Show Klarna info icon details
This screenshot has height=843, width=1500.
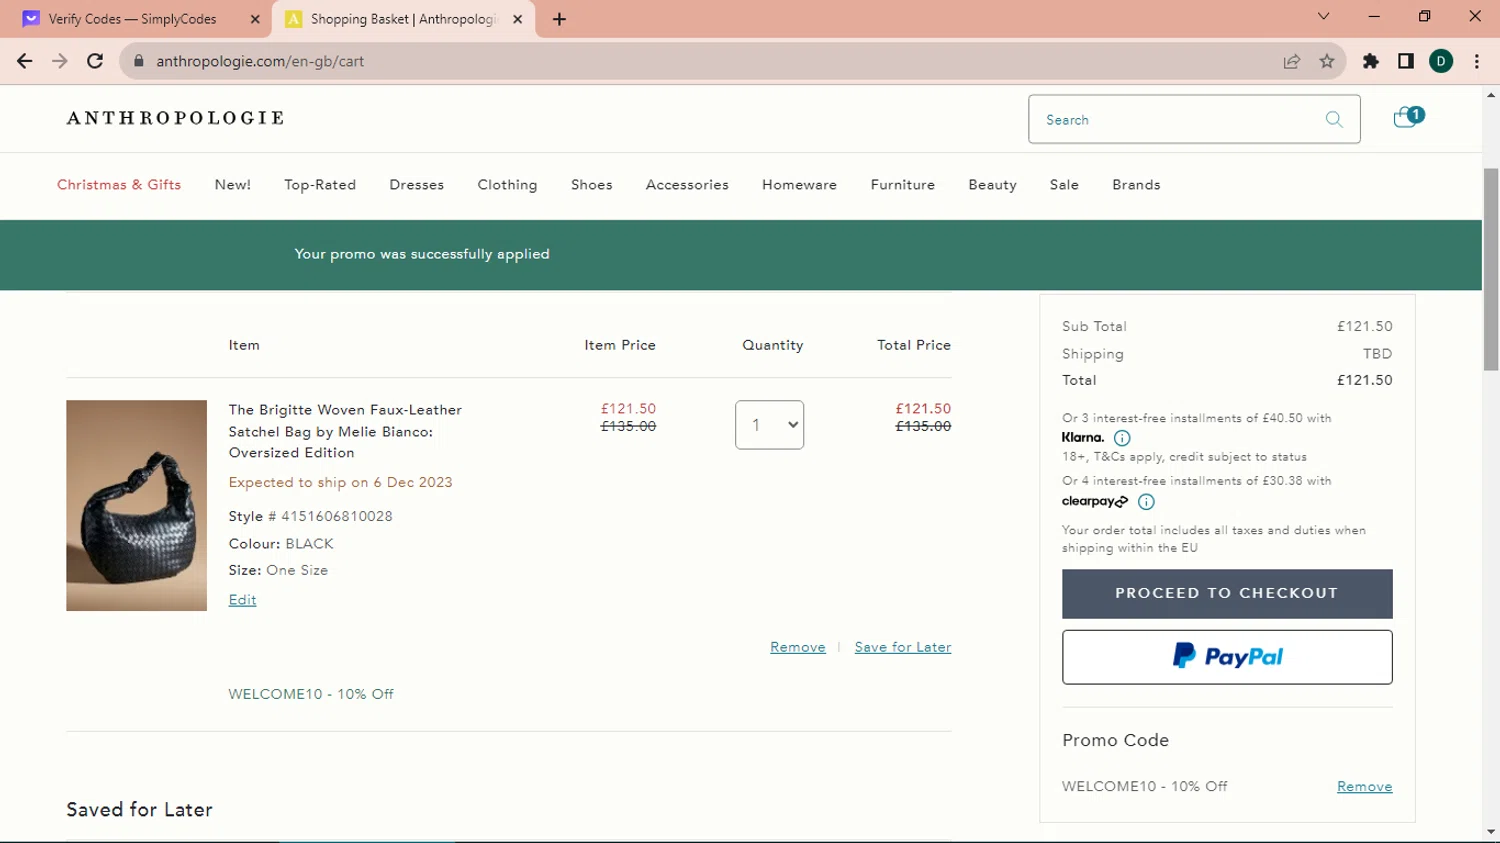(x=1122, y=438)
